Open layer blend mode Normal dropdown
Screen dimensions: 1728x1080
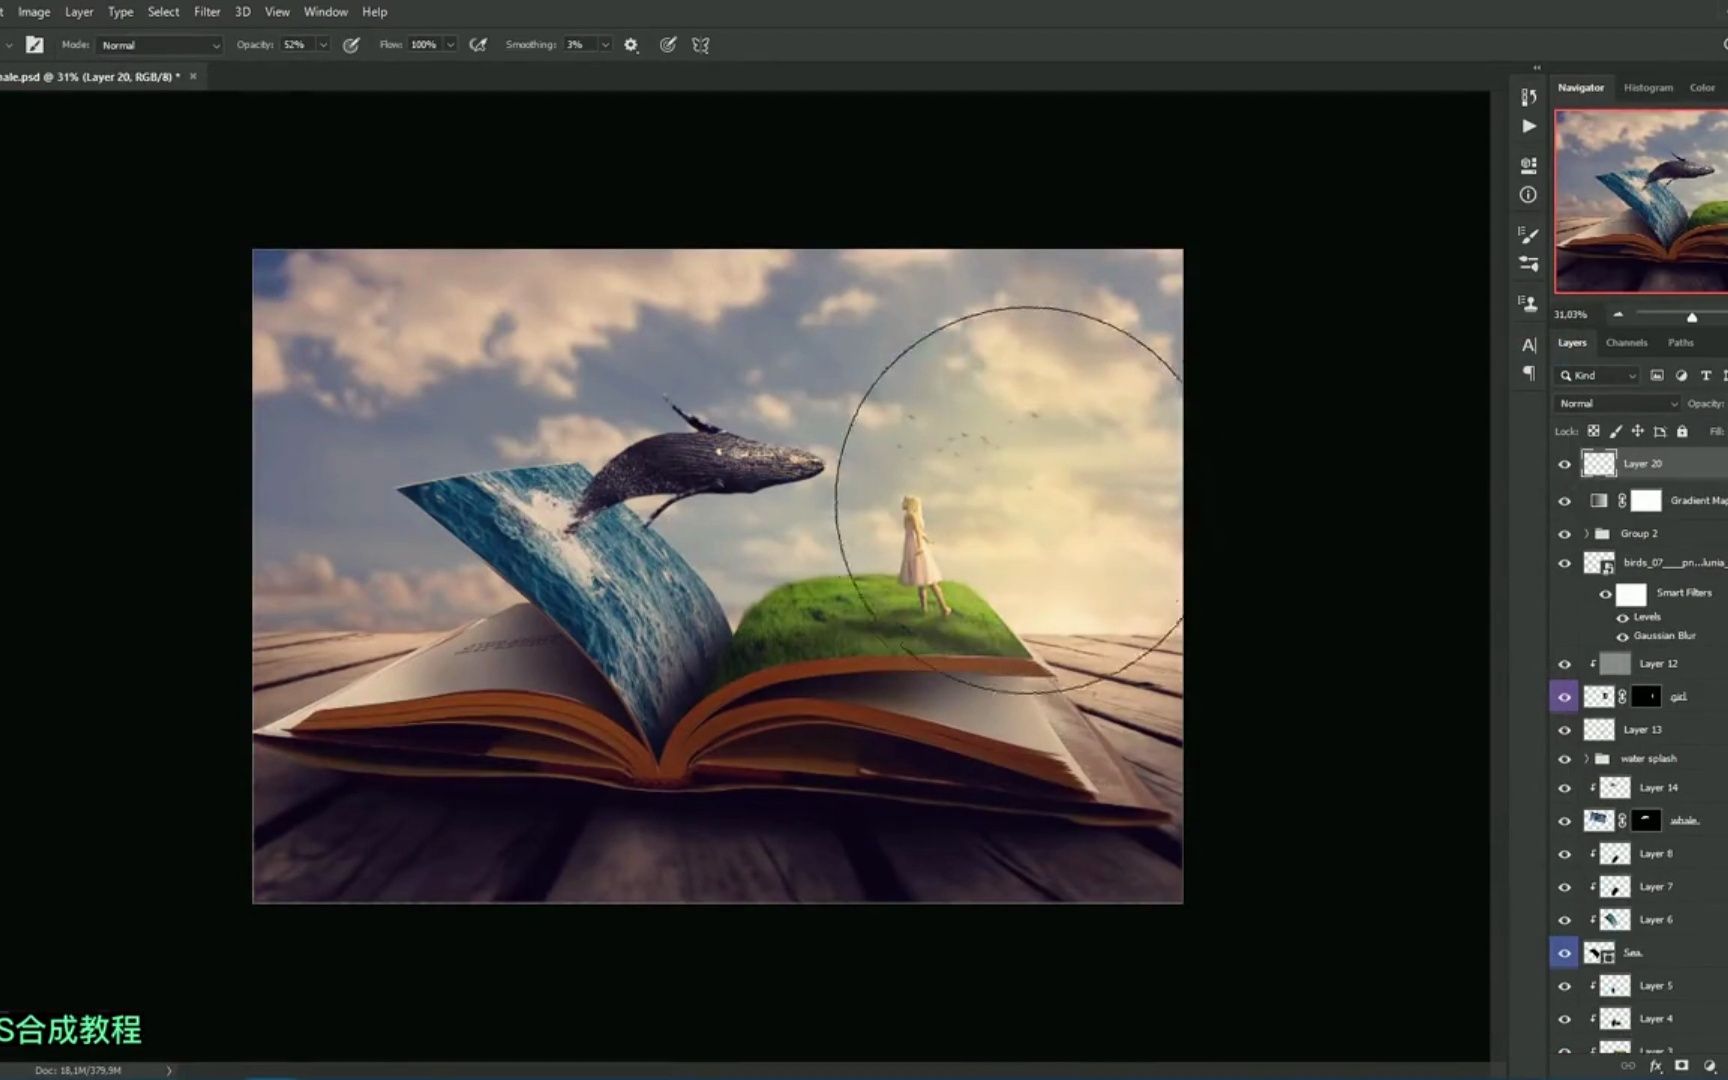(x=1617, y=404)
